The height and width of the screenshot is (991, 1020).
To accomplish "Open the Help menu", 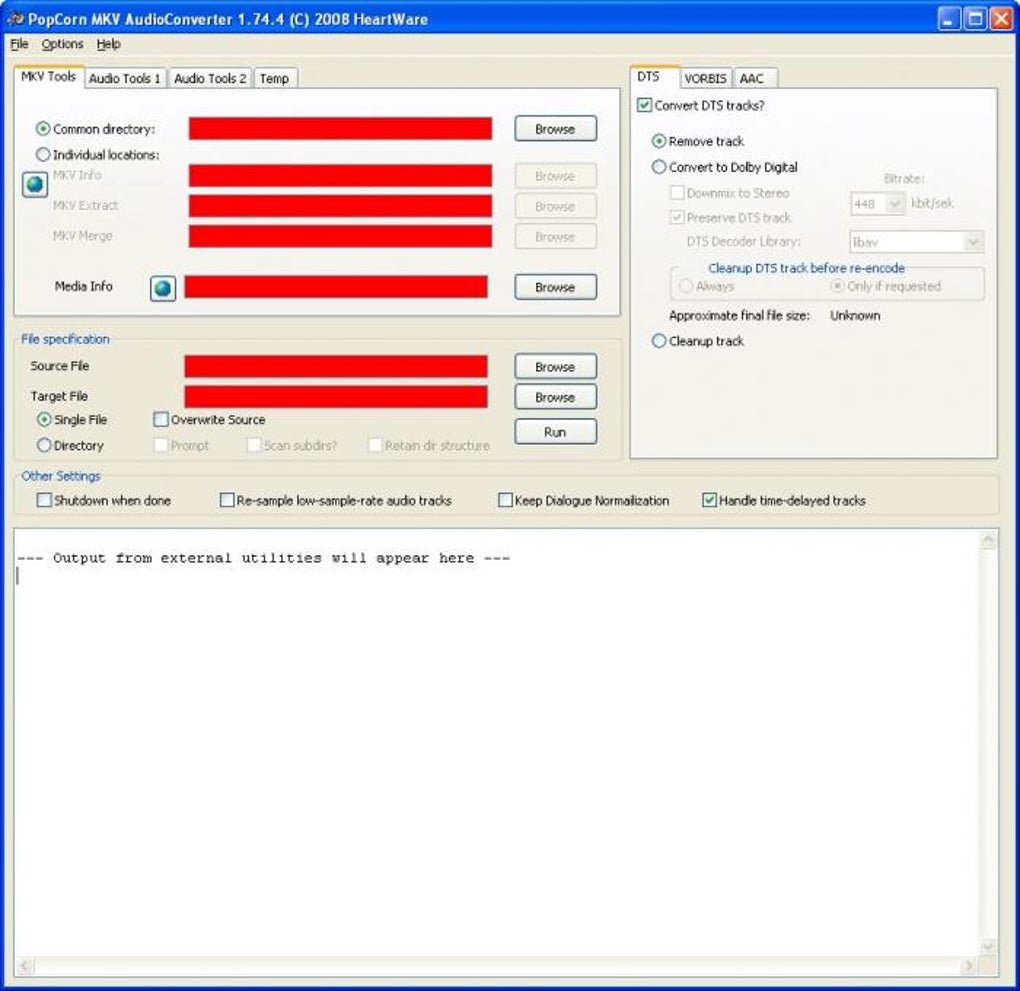I will [109, 44].
